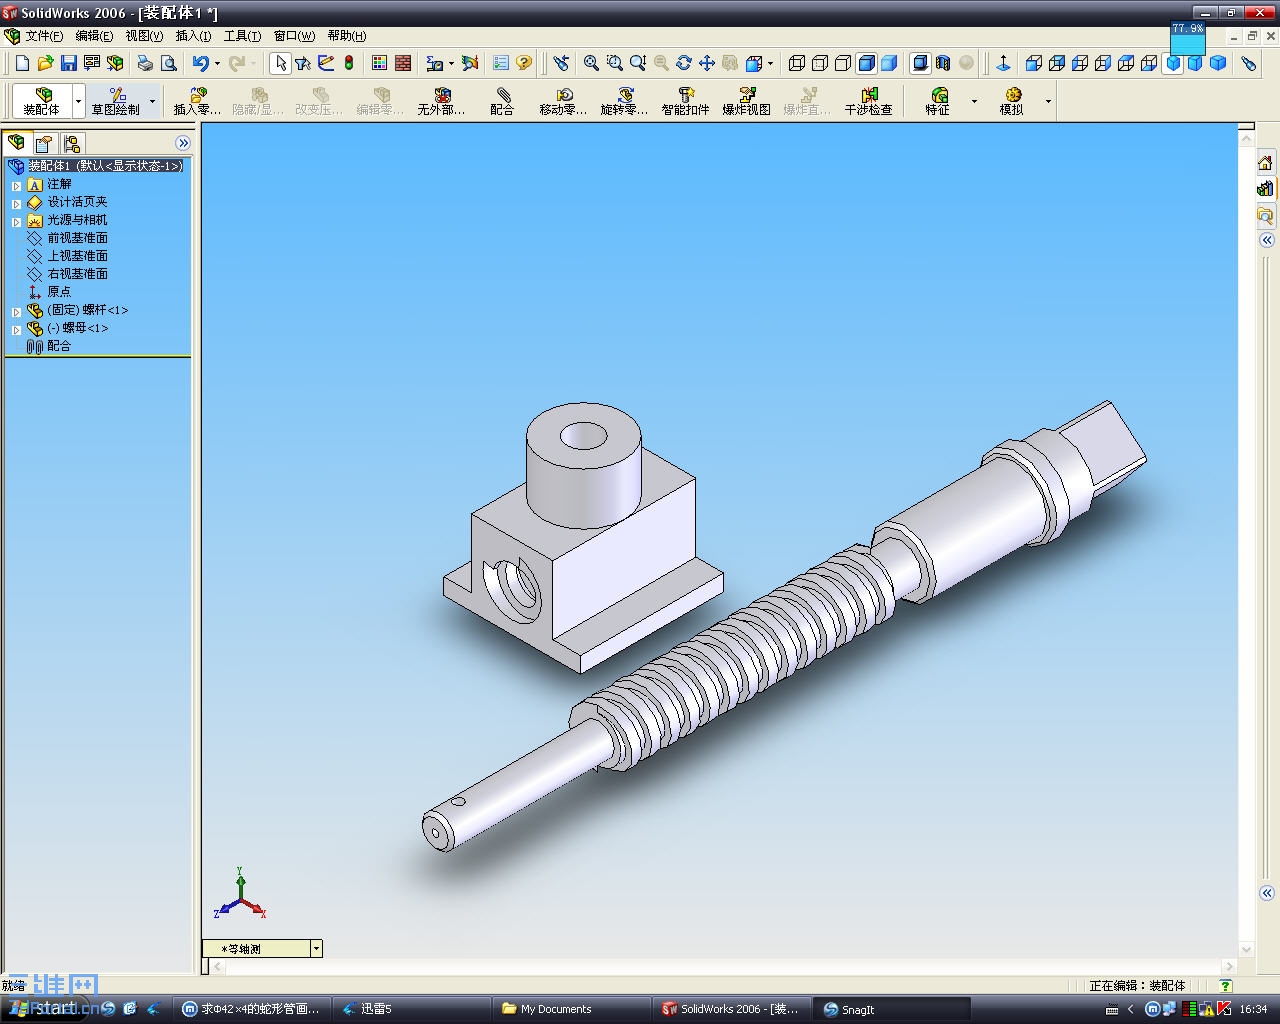Open the dropdown arrow beside 草图绘制

click(x=152, y=101)
